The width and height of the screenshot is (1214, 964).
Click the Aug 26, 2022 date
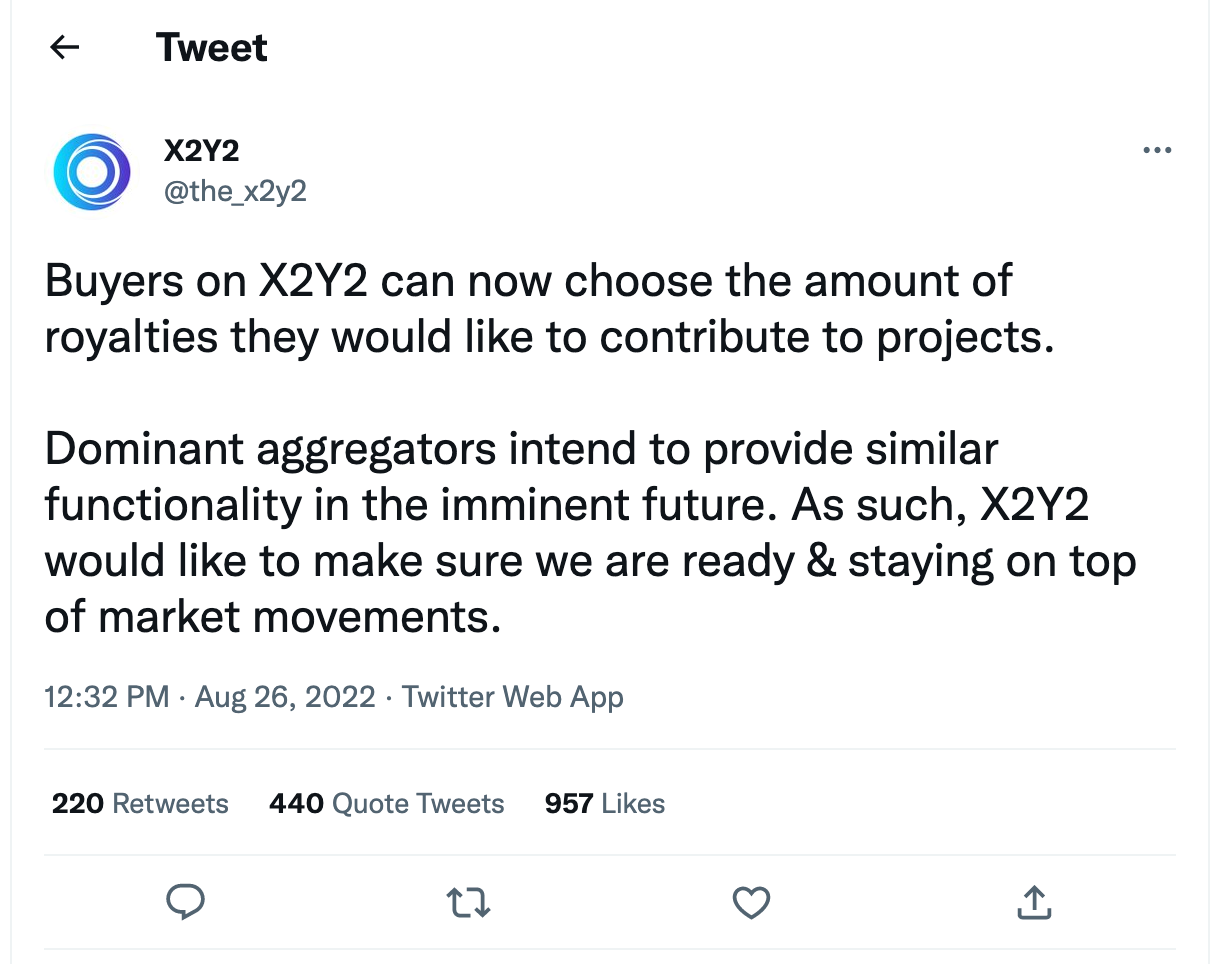pos(285,697)
